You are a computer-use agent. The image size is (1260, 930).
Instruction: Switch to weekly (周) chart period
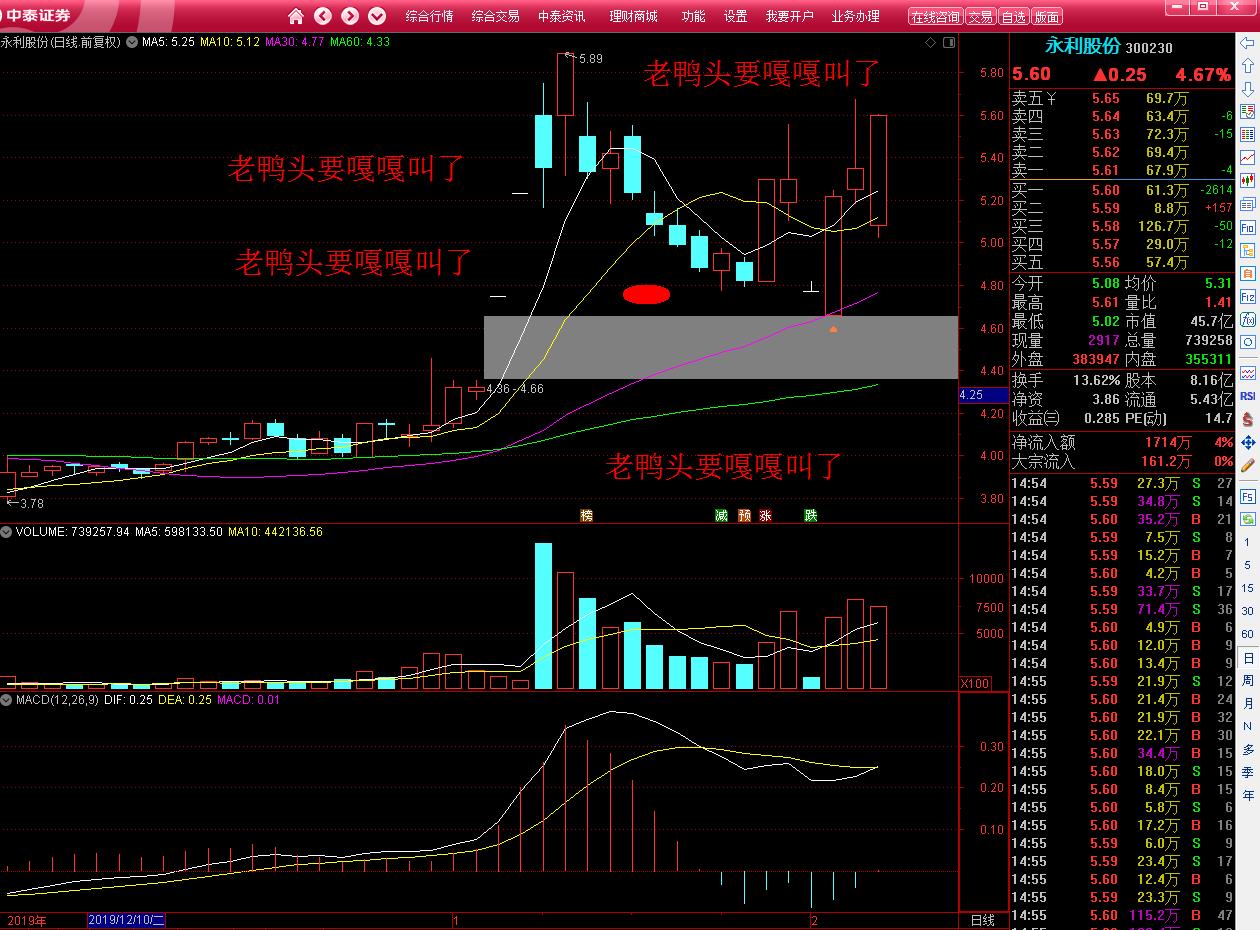[x=1248, y=680]
